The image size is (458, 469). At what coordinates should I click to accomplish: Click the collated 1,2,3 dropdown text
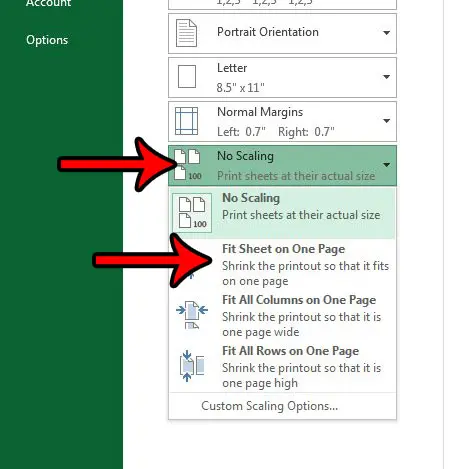(x=264, y=3)
